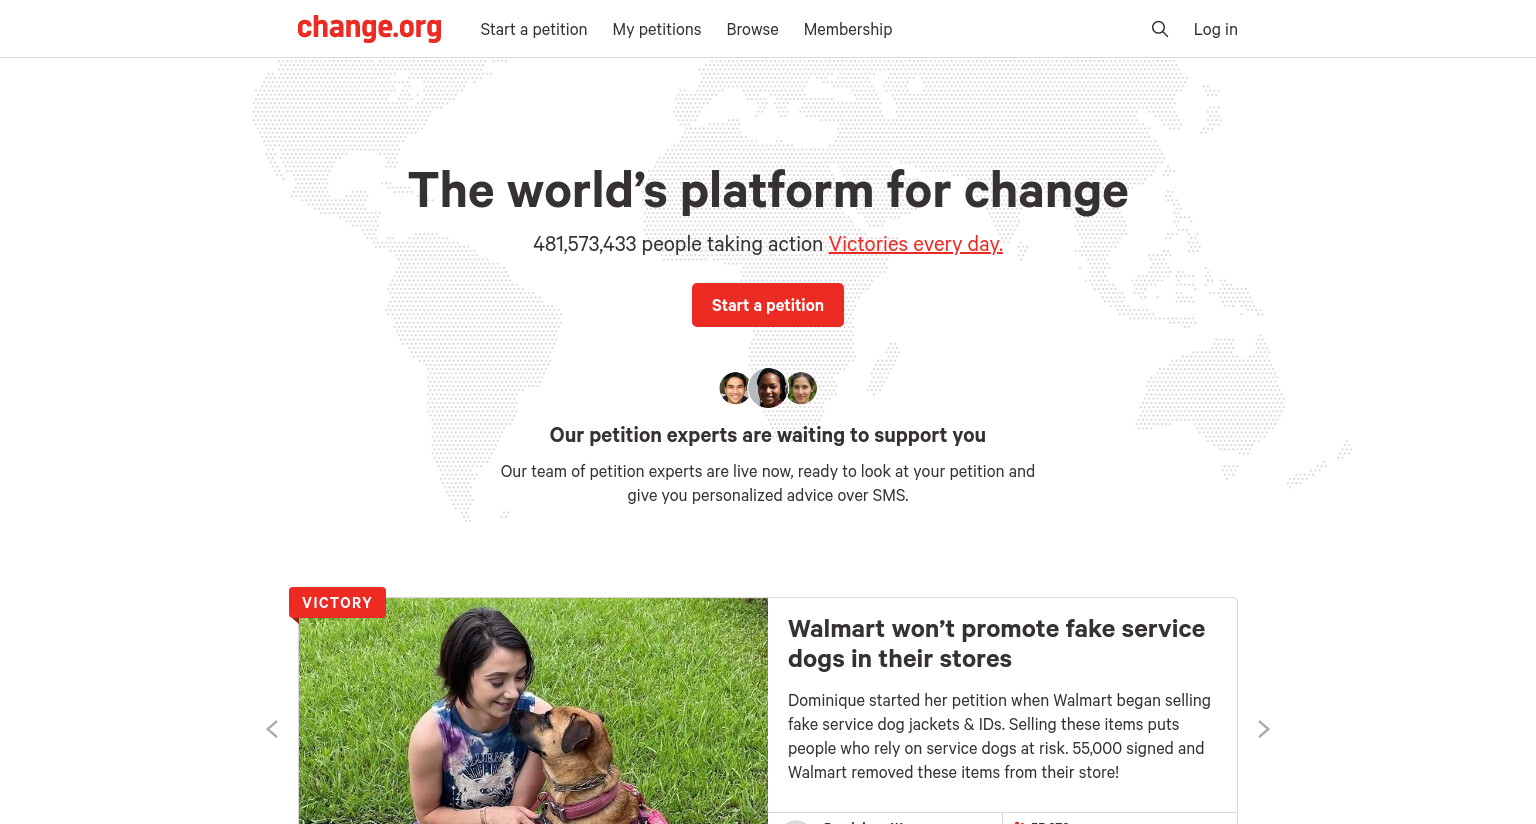Select Membership in the navigation bar
This screenshot has height=824, width=1536.
(x=848, y=29)
